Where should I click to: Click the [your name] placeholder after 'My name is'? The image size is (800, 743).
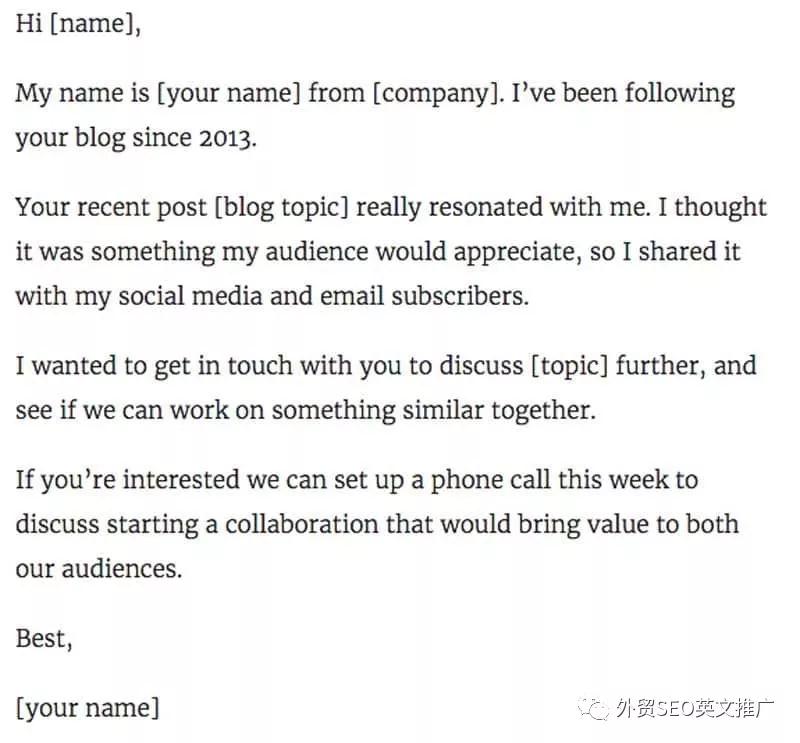pos(229,93)
